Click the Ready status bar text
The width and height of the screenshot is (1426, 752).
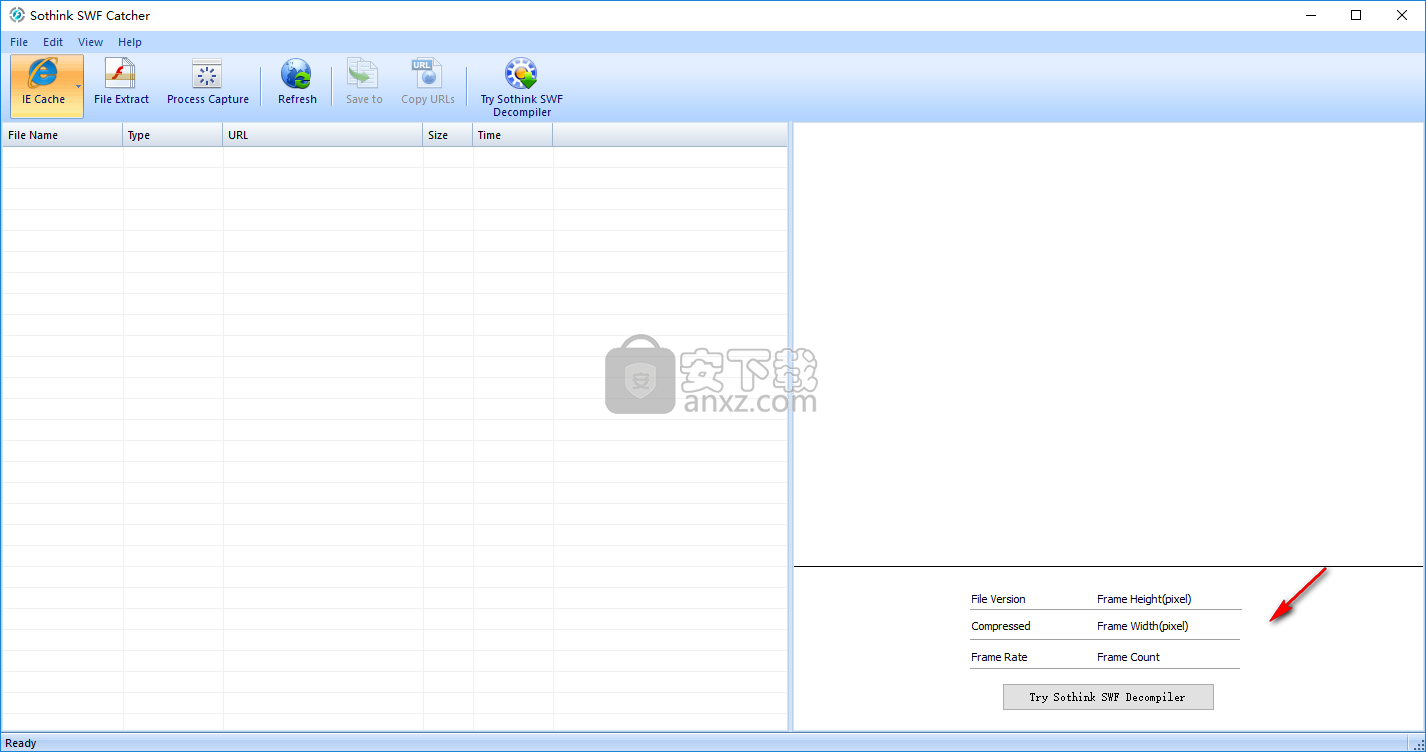pos(21,743)
